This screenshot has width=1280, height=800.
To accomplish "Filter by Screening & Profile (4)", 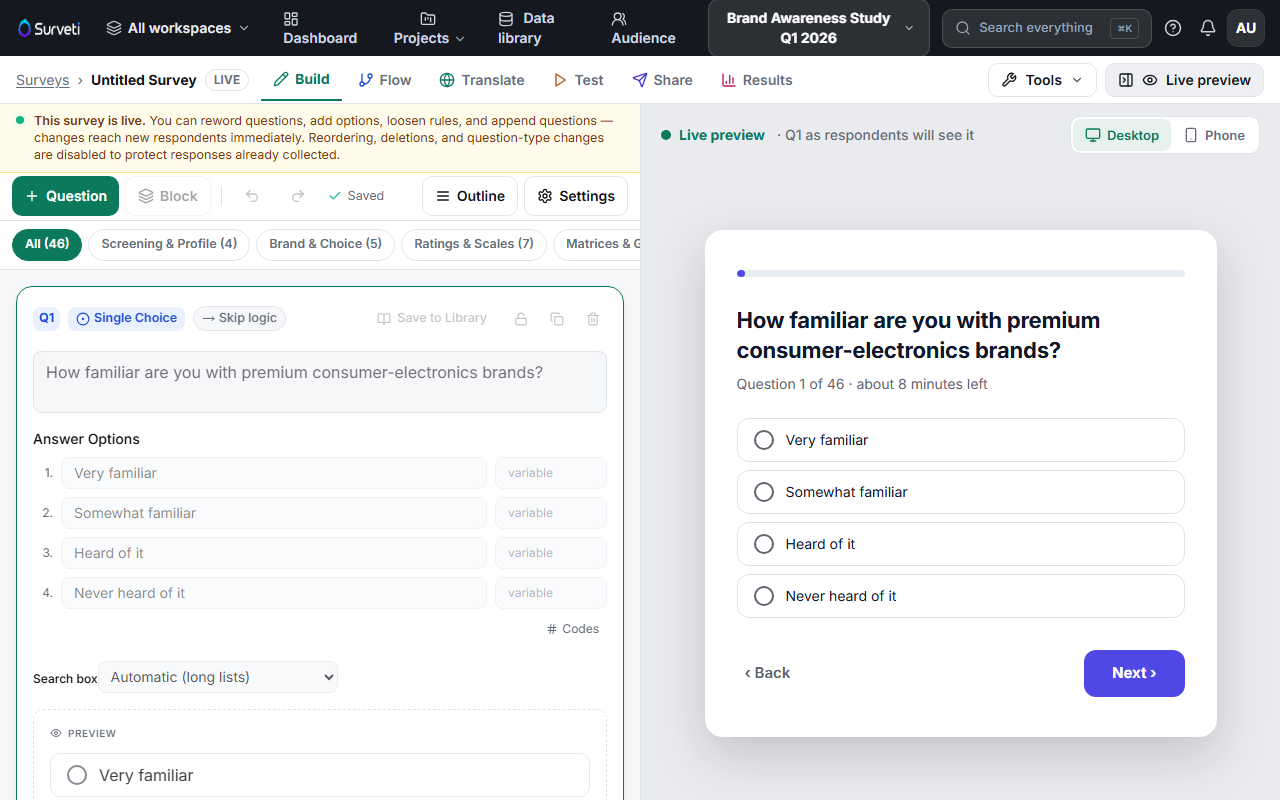I will [169, 244].
